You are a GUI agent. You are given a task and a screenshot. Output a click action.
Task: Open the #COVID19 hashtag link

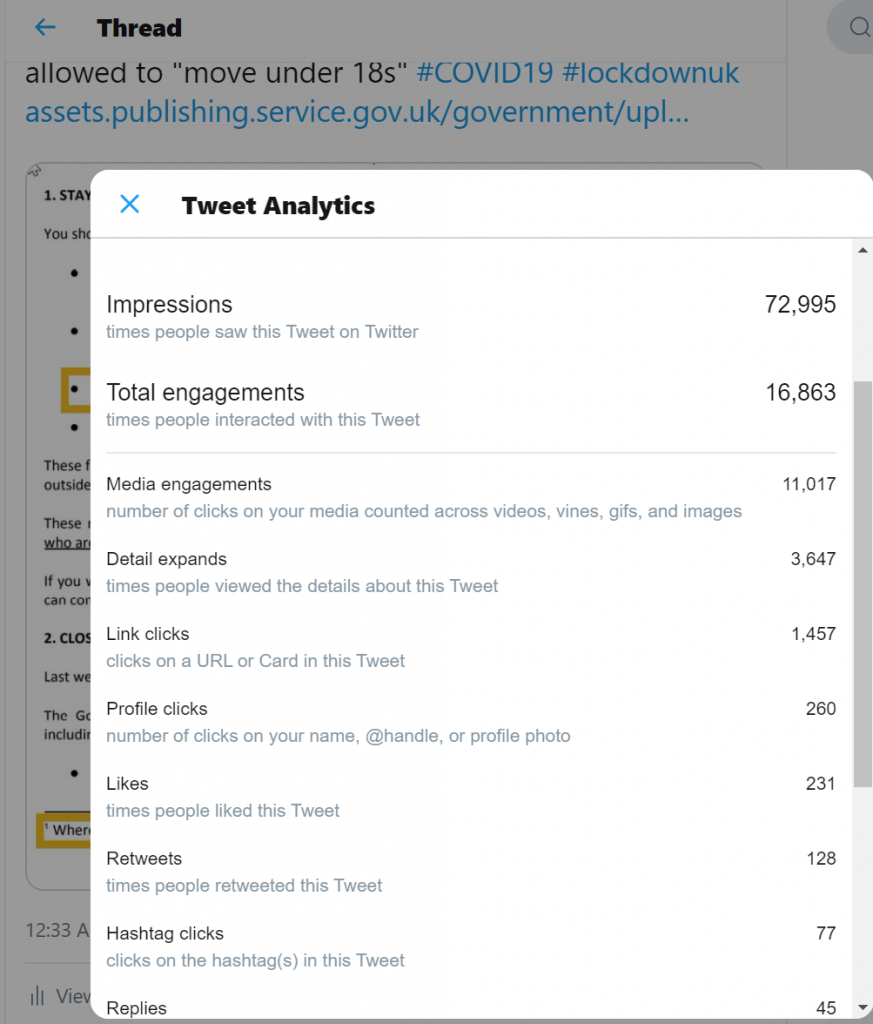pos(484,72)
